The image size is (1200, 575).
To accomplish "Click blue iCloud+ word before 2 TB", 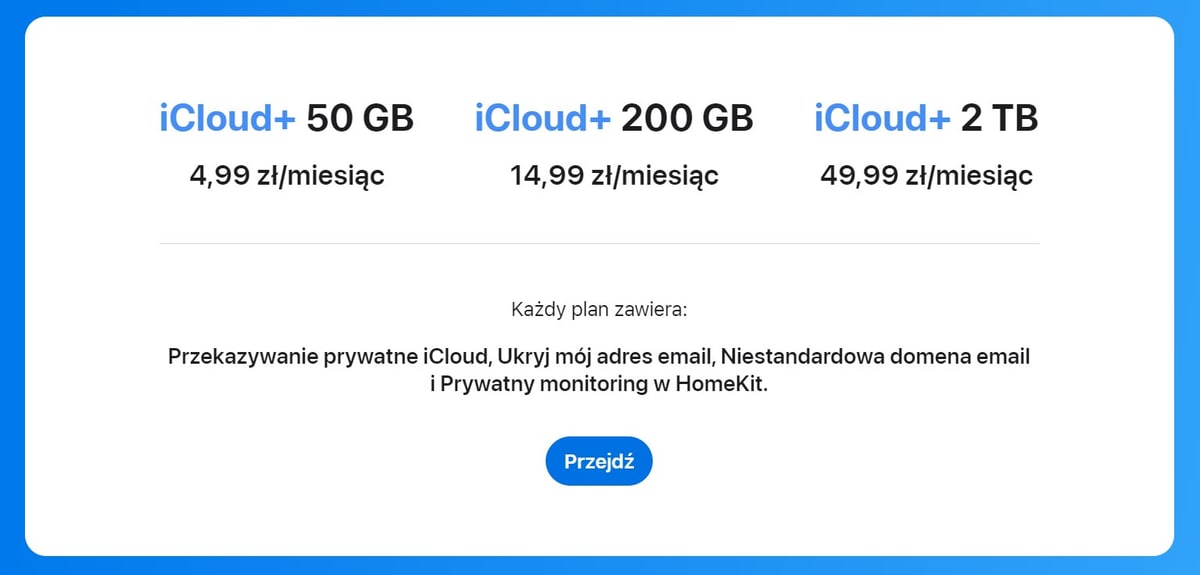I will (883, 119).
